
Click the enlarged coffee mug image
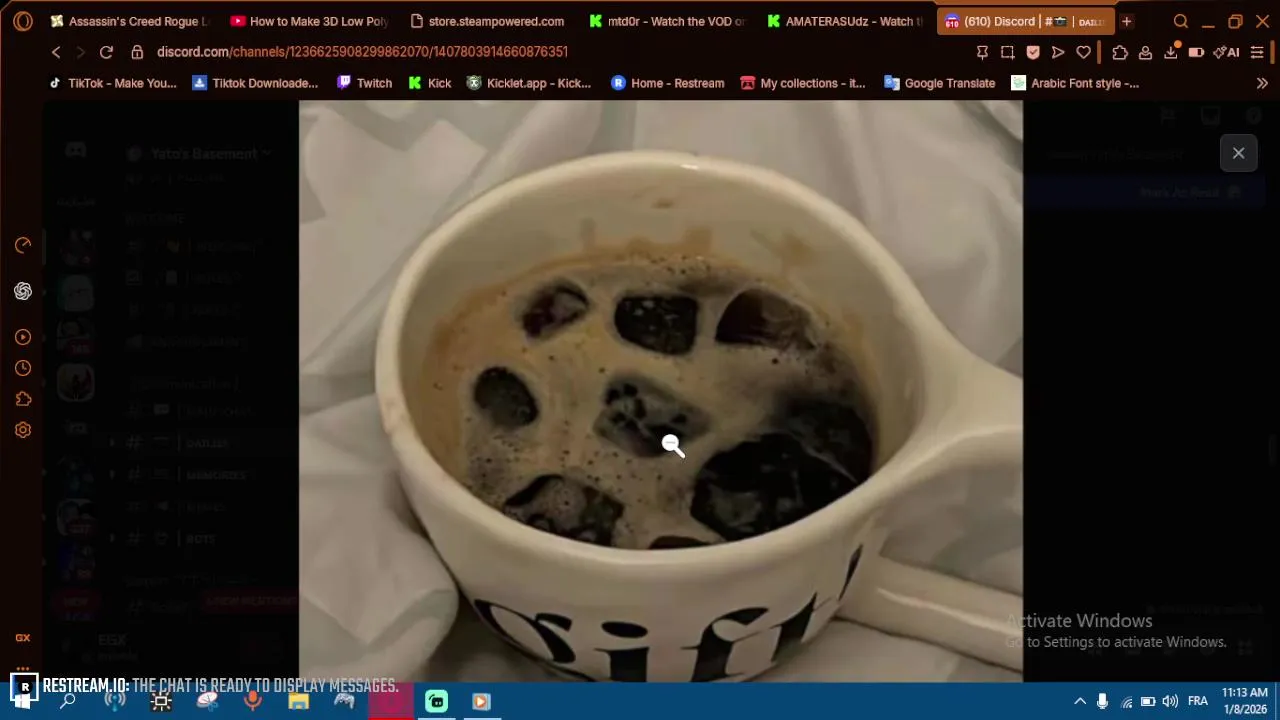point(660,391)
